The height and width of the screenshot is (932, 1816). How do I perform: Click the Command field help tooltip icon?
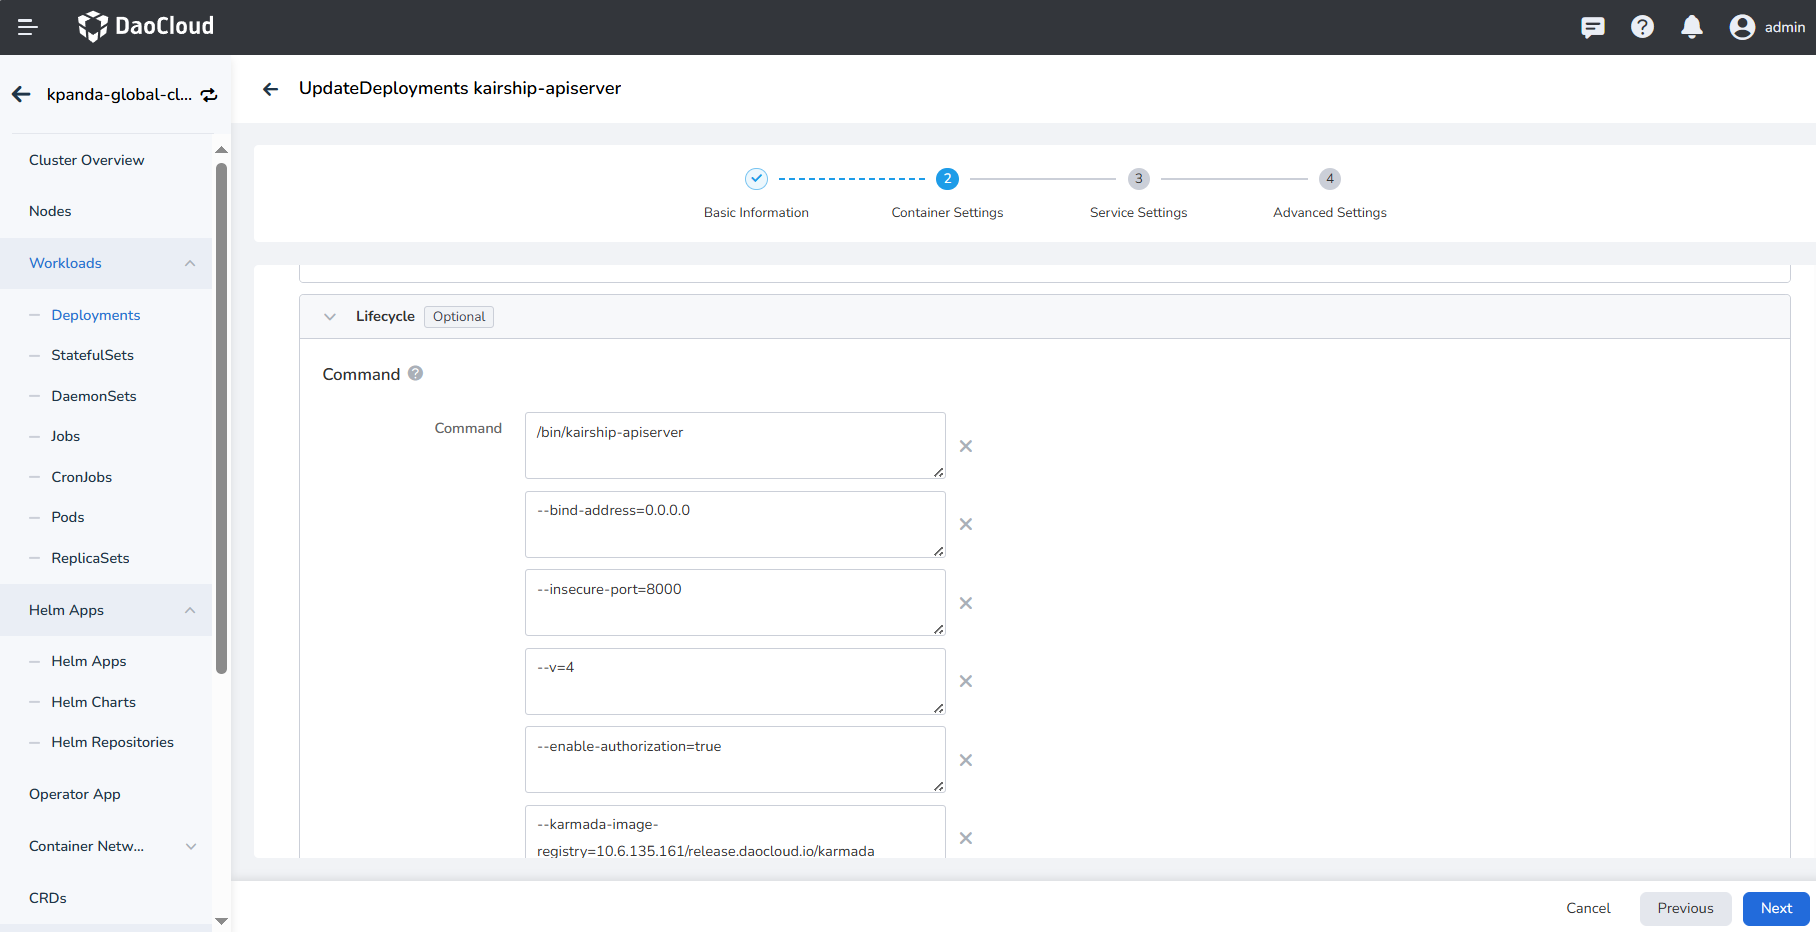pyautogui.click(x=416, y=373)
